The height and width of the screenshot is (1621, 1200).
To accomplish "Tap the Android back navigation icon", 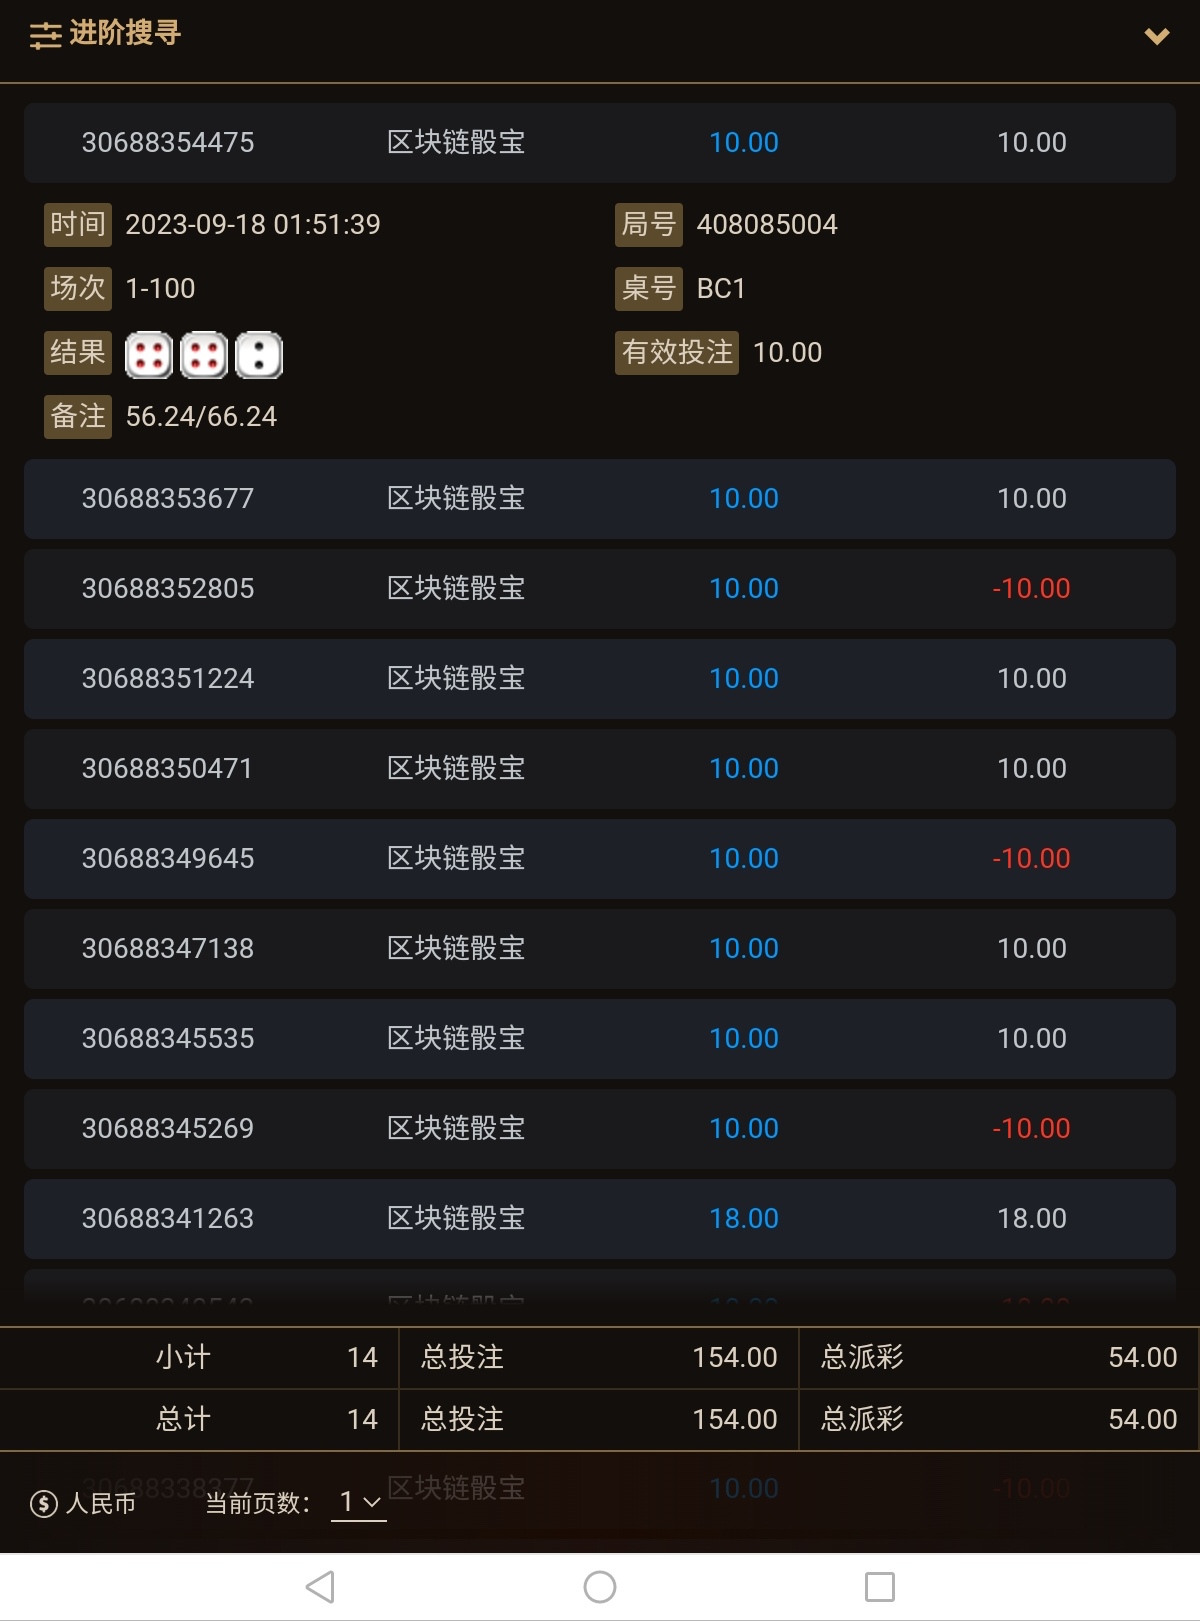I will 320,1587.
